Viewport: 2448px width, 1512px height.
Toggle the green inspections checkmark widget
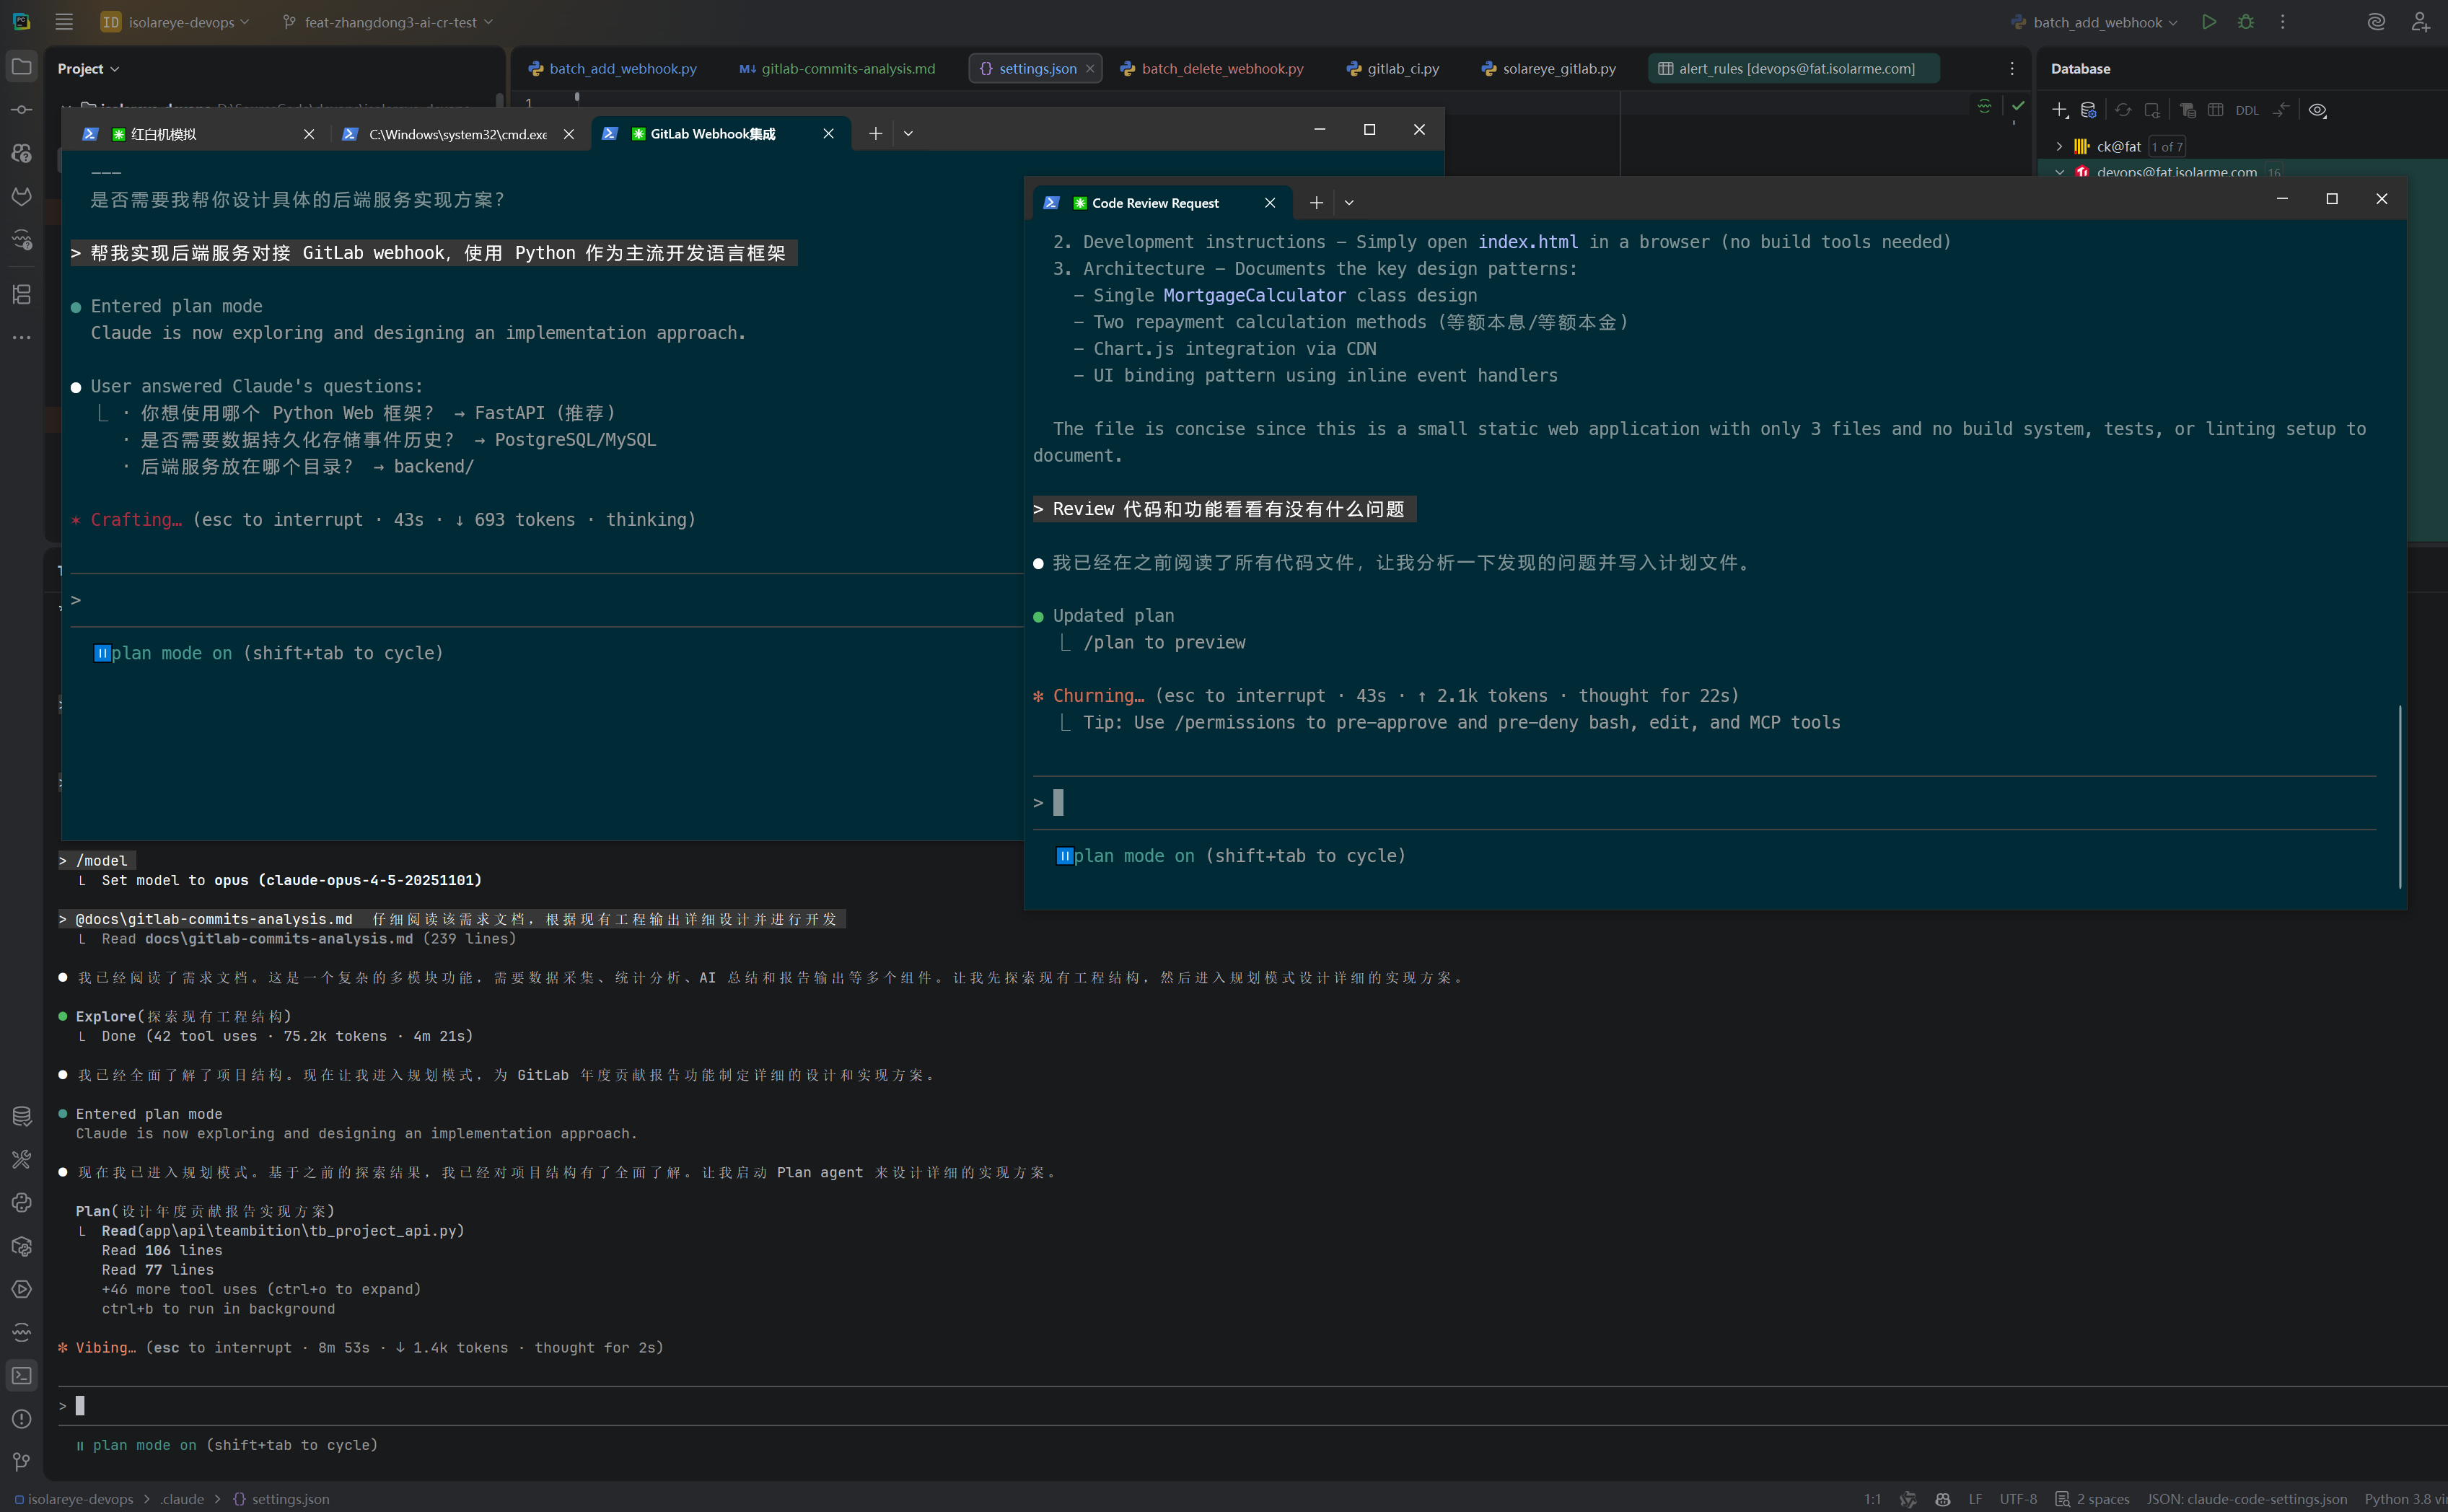point(2018,106)
